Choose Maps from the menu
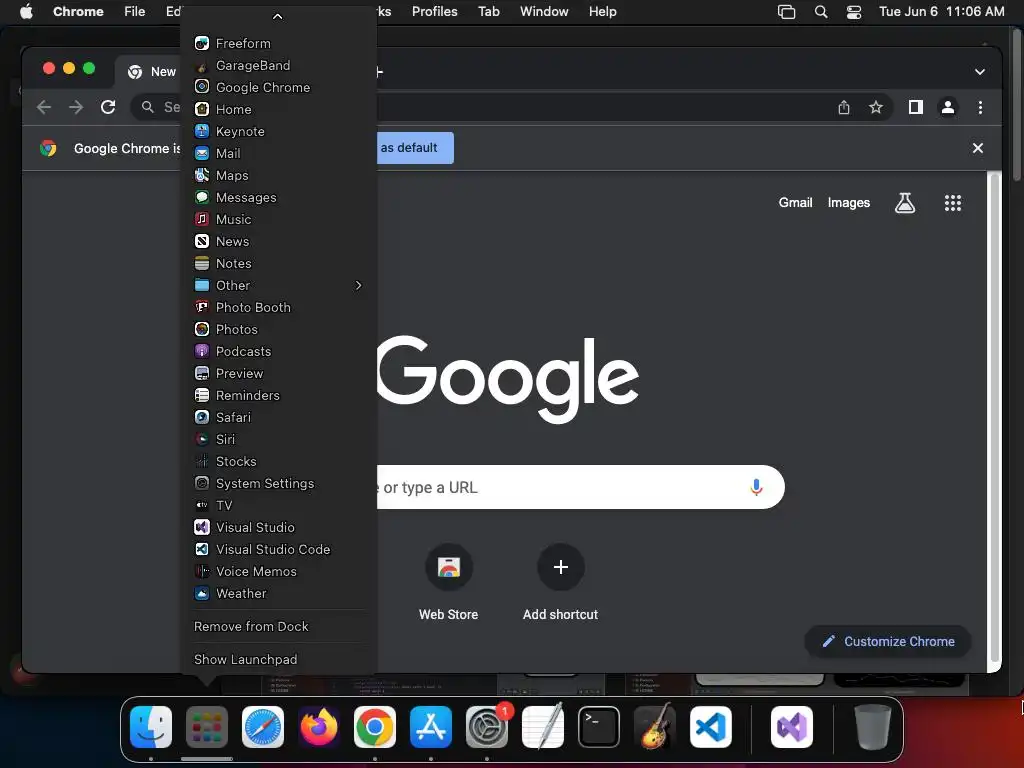1024x768 pixels. (x=278, y=176)
